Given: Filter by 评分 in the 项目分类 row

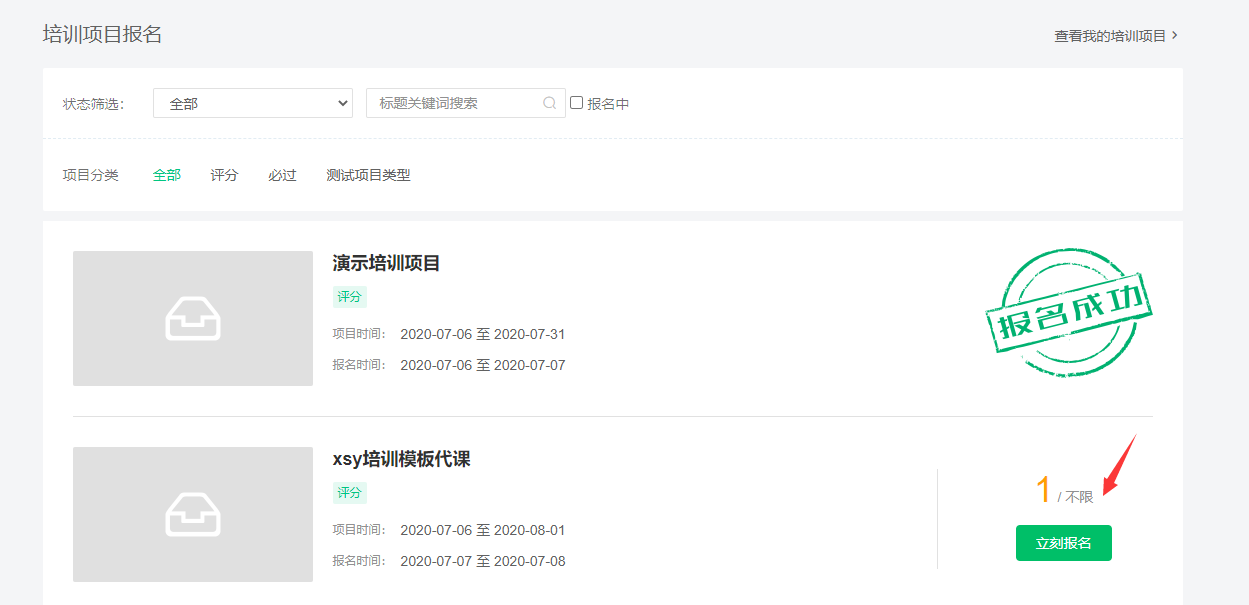Looking at the screenshot, I should tap(224, 175).
